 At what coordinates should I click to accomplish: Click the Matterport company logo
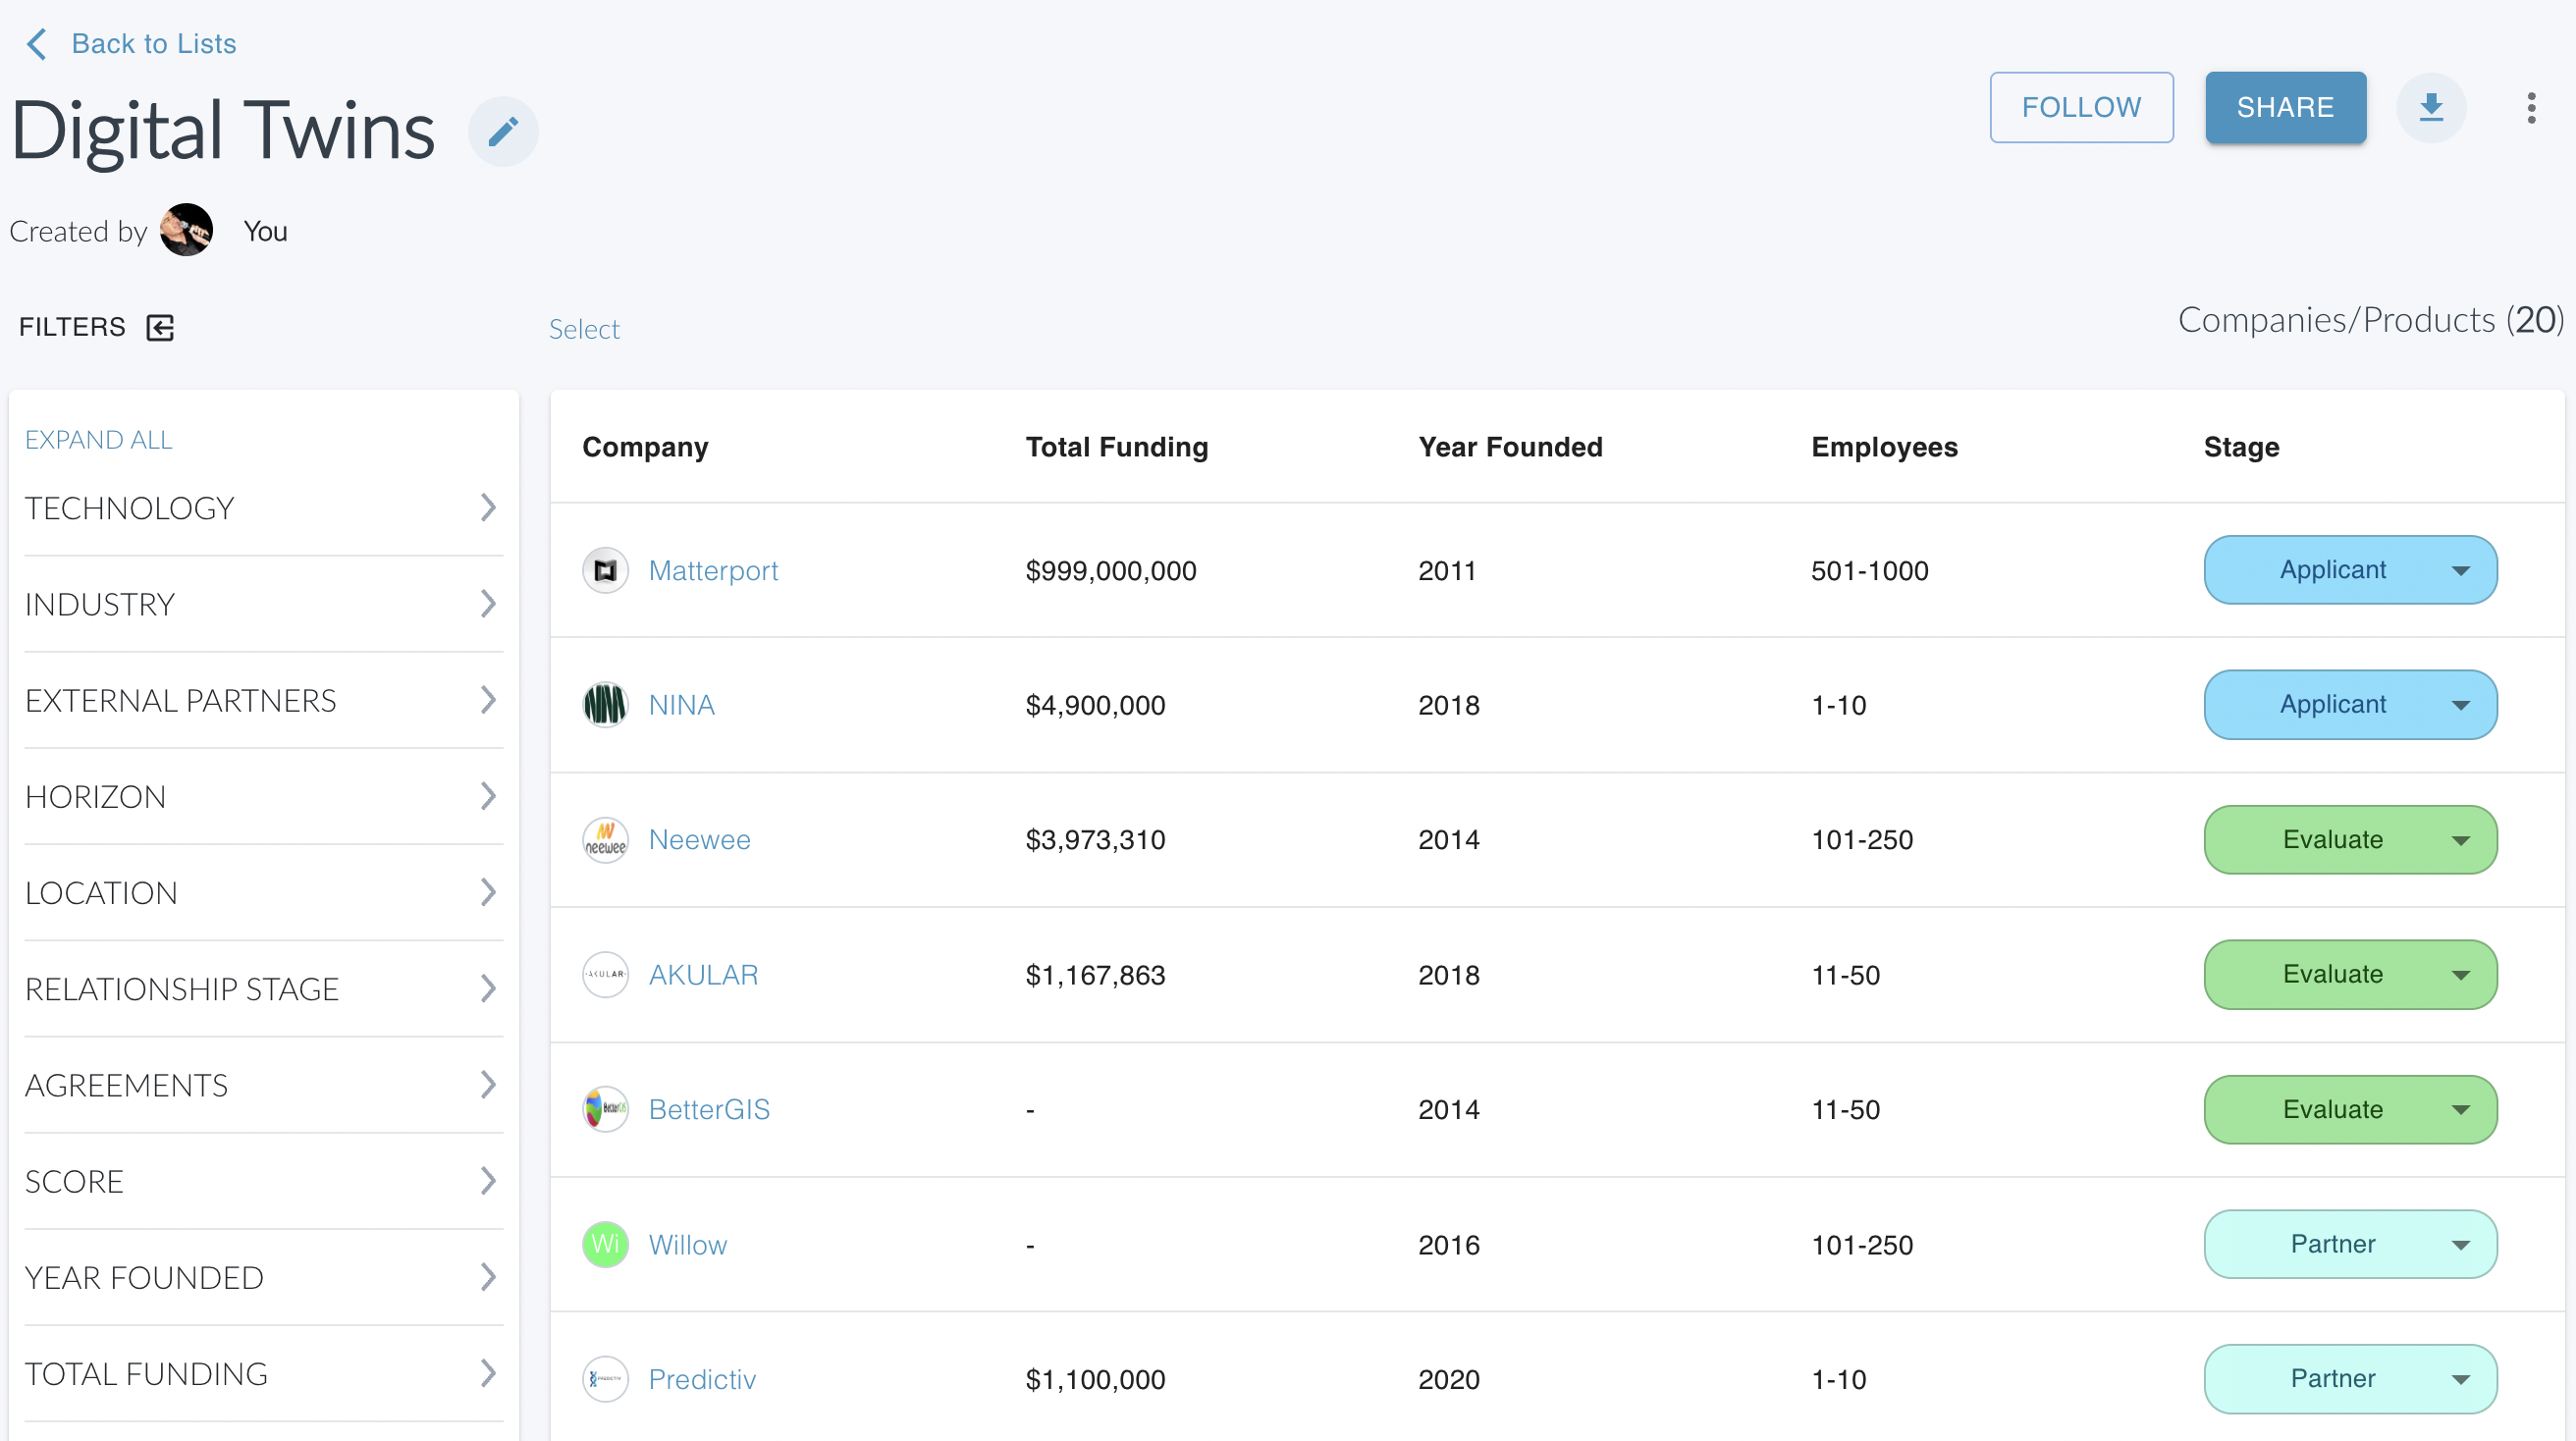coord(606,570)
